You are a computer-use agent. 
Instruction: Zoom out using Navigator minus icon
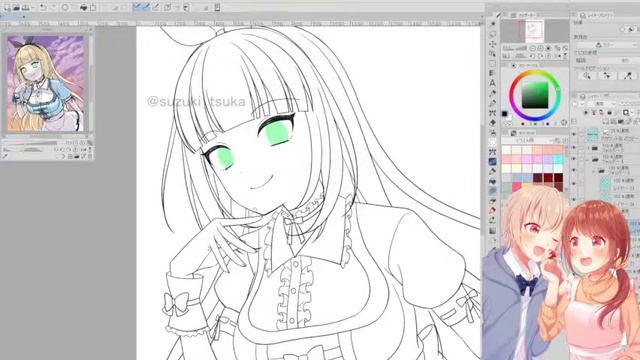[533, 48]
